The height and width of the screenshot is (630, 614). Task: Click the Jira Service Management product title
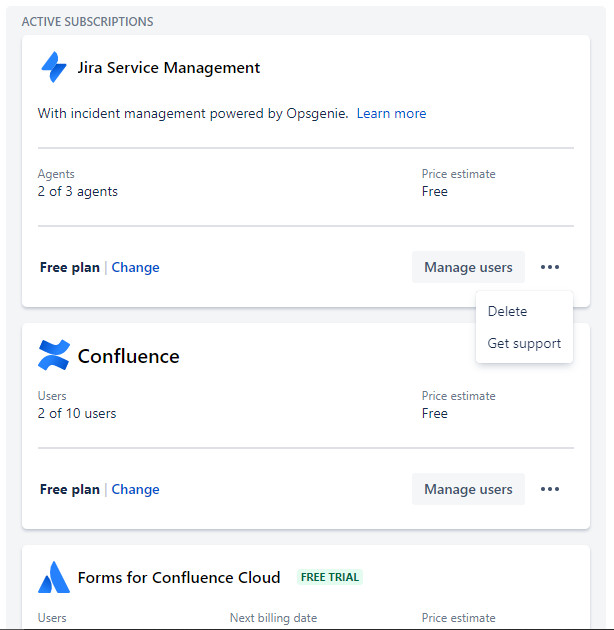point(169,68)
